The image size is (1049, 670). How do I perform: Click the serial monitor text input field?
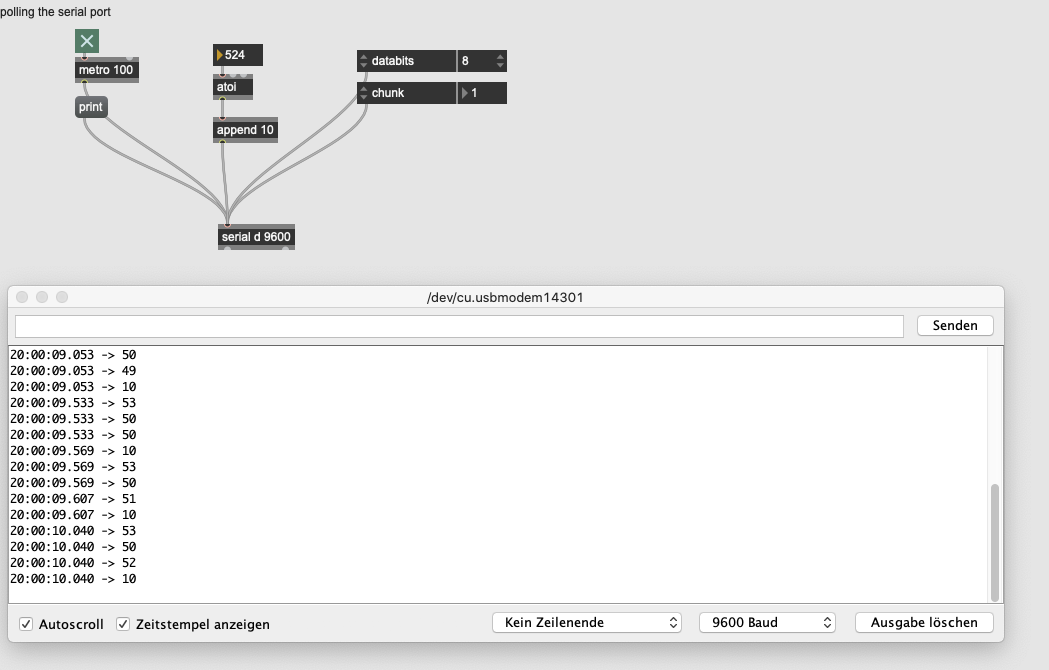click(x=459, y=326)
